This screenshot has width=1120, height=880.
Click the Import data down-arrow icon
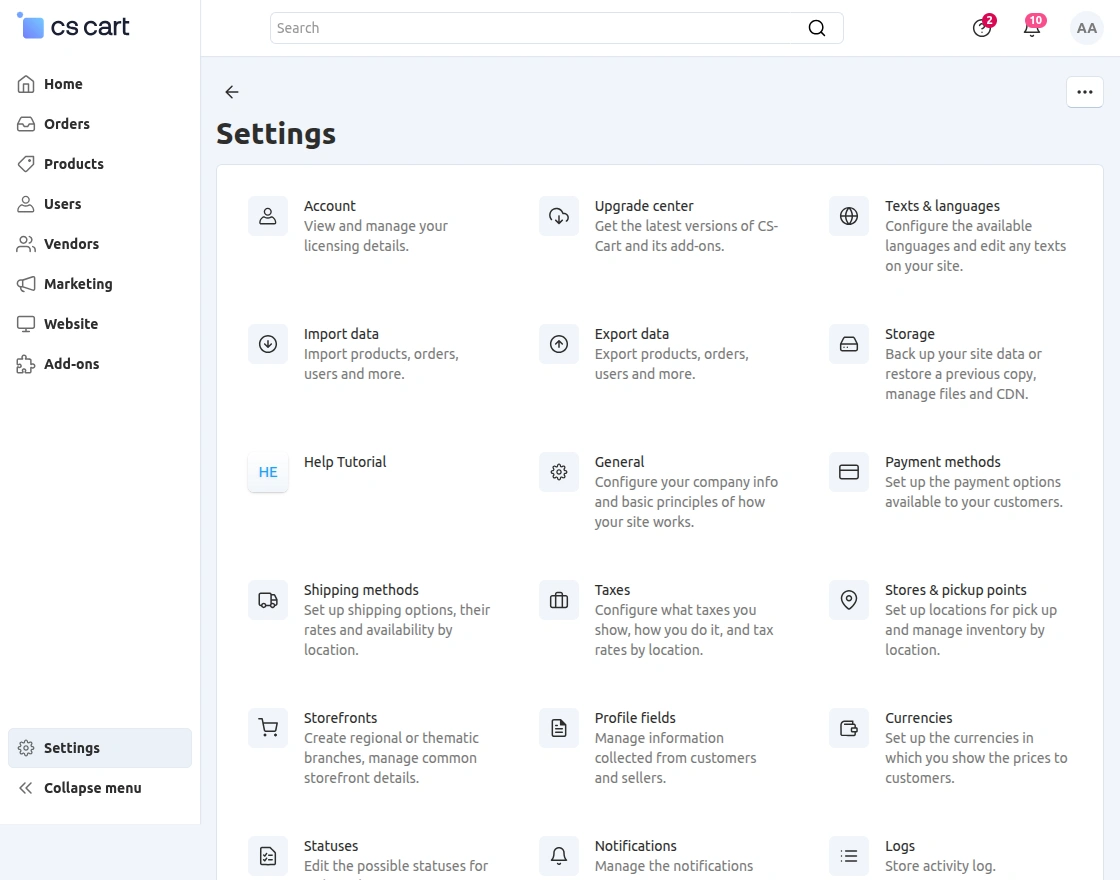coord(268,344)
